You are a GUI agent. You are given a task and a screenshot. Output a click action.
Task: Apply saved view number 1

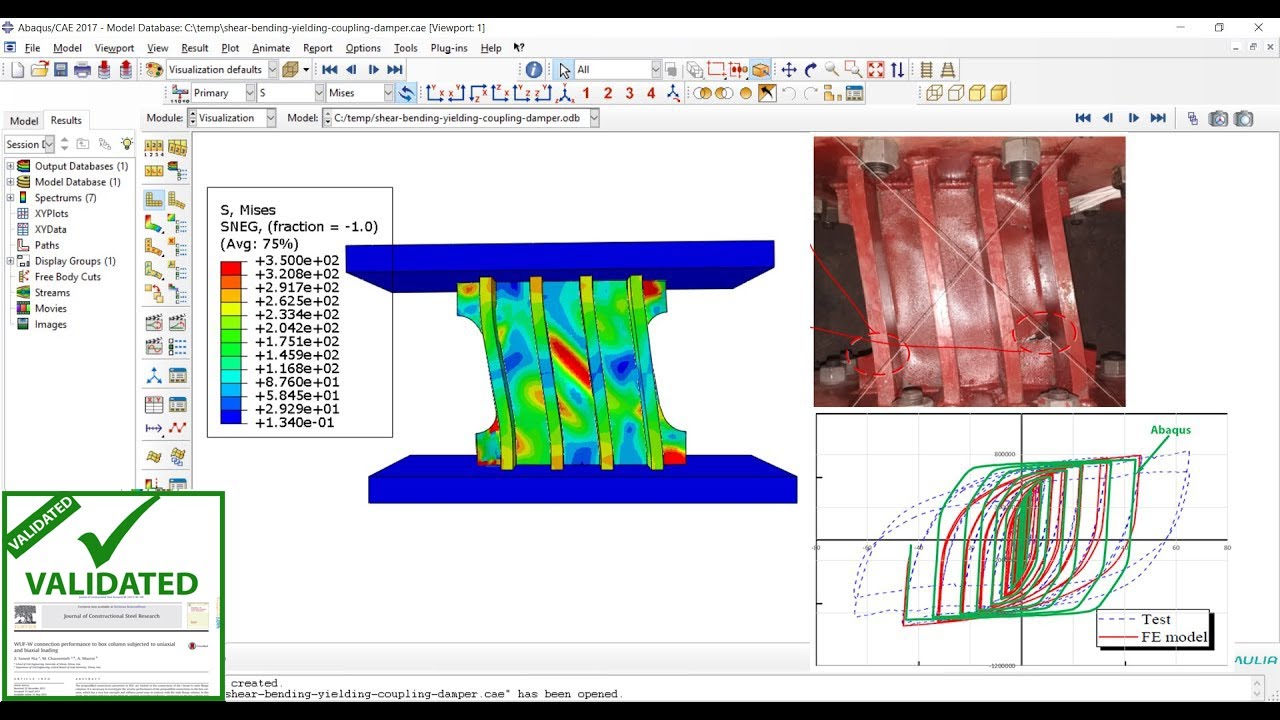click(586, 93)
